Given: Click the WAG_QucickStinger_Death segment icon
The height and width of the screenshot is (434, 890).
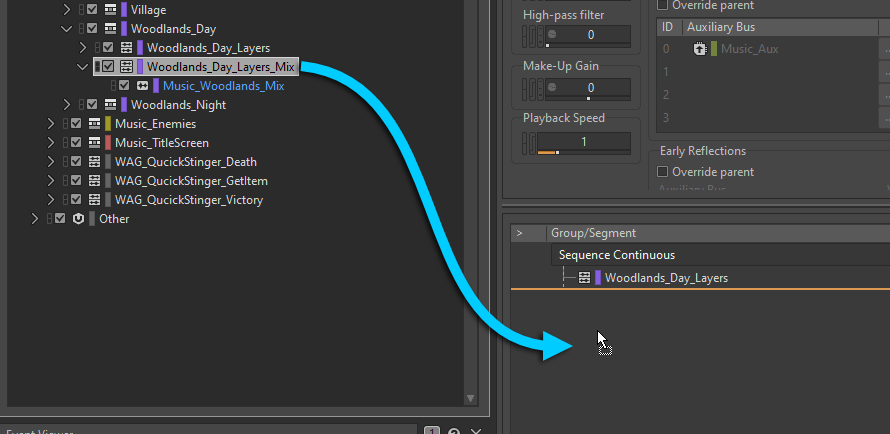Looking at the screenshot, I should pyautogui.click(x=94, y=162).
